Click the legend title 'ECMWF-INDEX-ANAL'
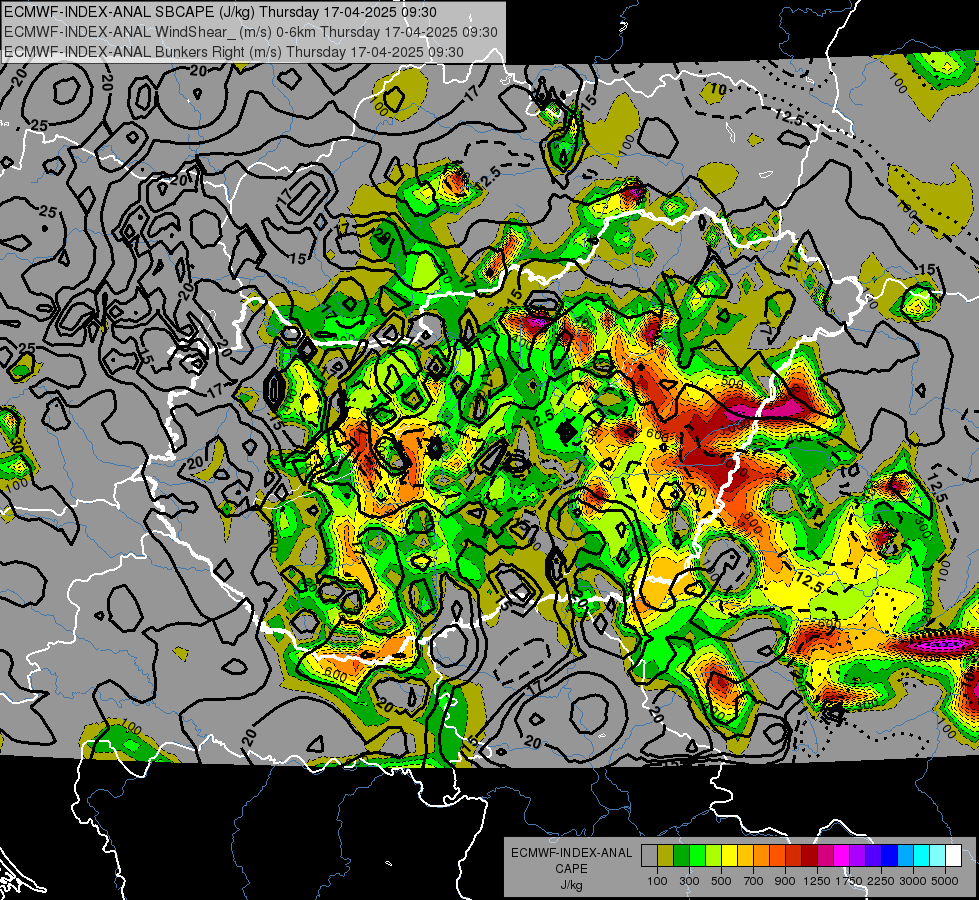Screen dimensions: 979x900 (571, 853)
